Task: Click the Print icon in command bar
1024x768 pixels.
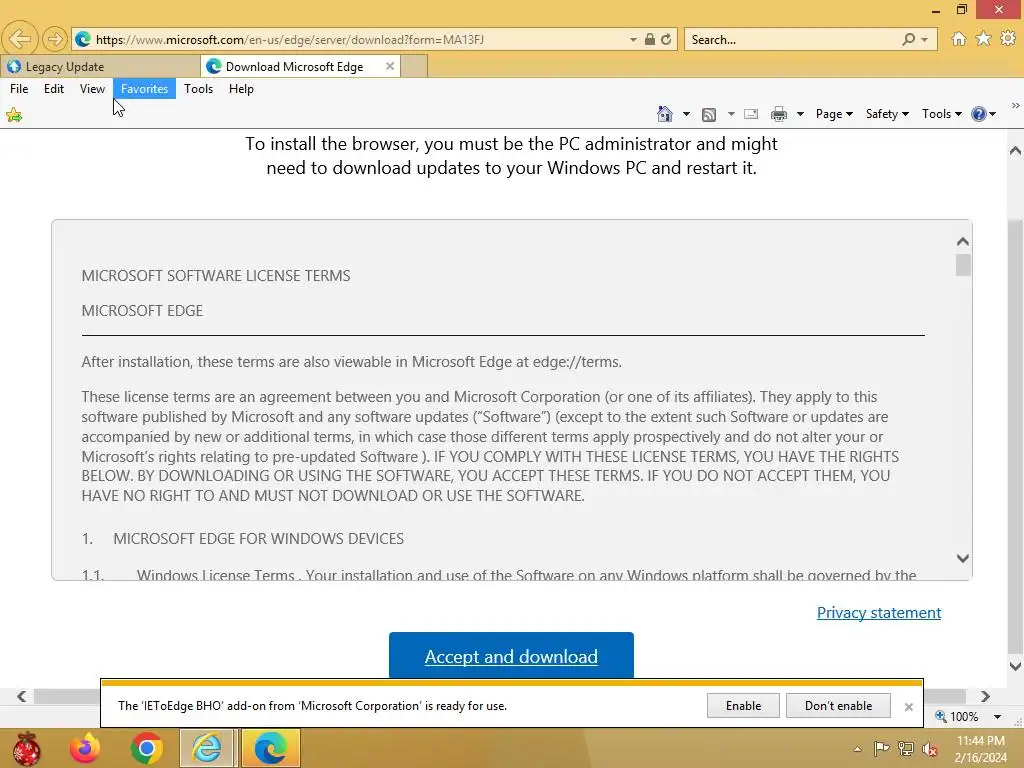Action: click(778, 114)
